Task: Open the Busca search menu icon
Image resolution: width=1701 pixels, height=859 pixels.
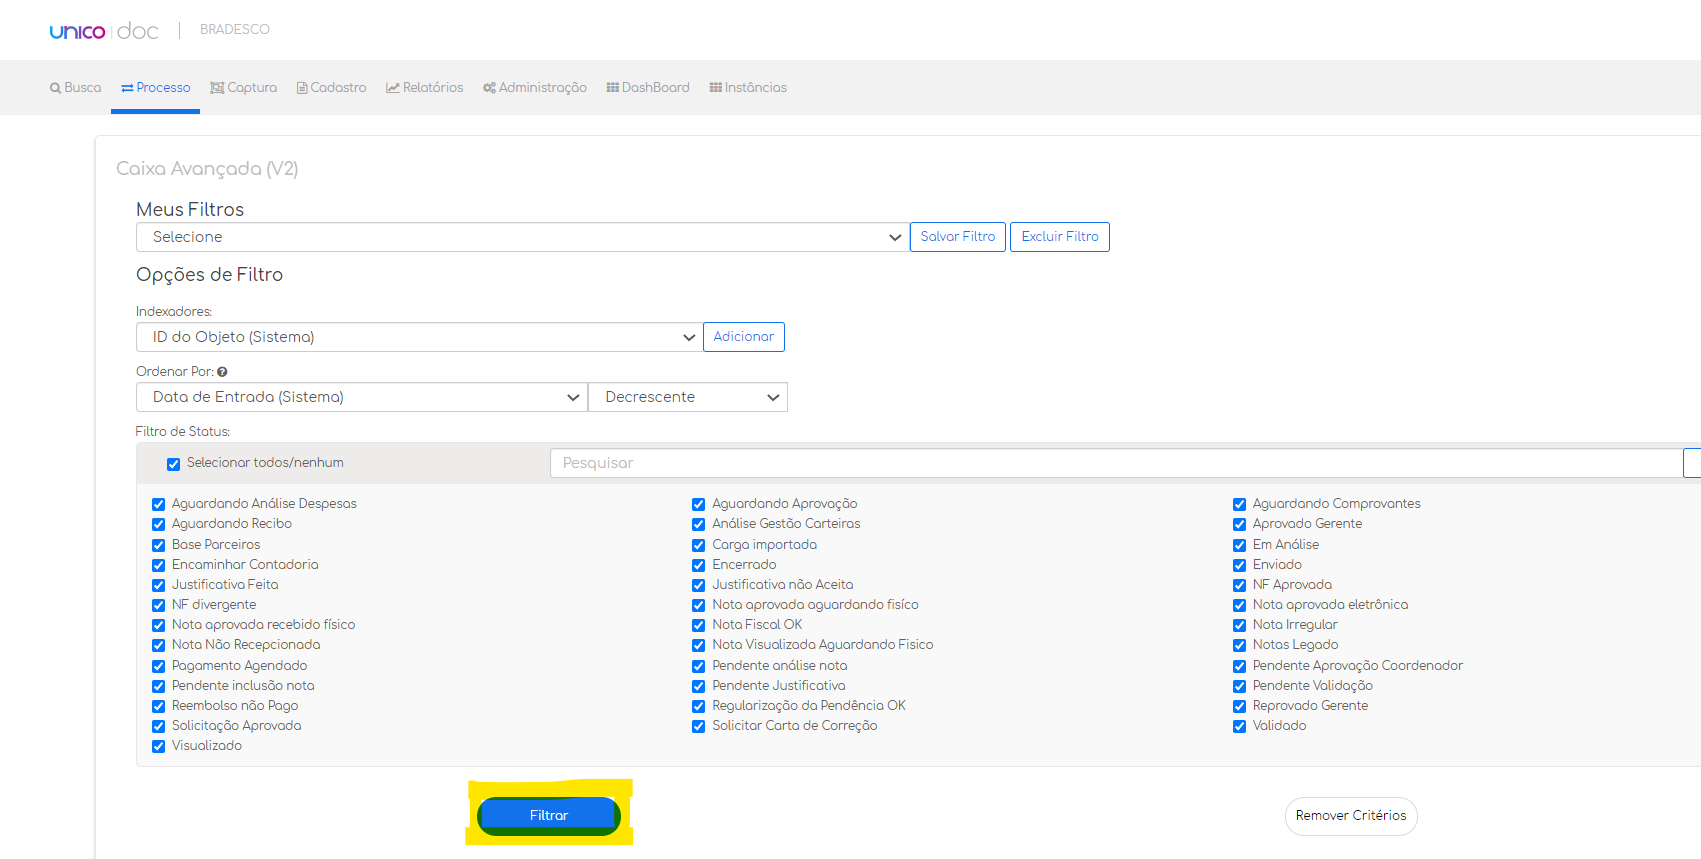Action: 56,88
